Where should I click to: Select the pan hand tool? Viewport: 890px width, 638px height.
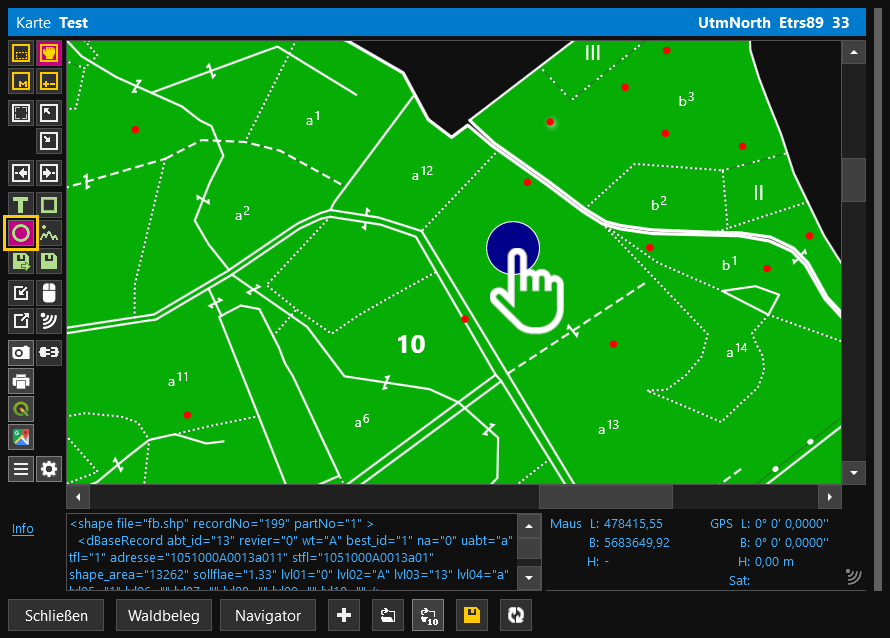click(49, 53)
